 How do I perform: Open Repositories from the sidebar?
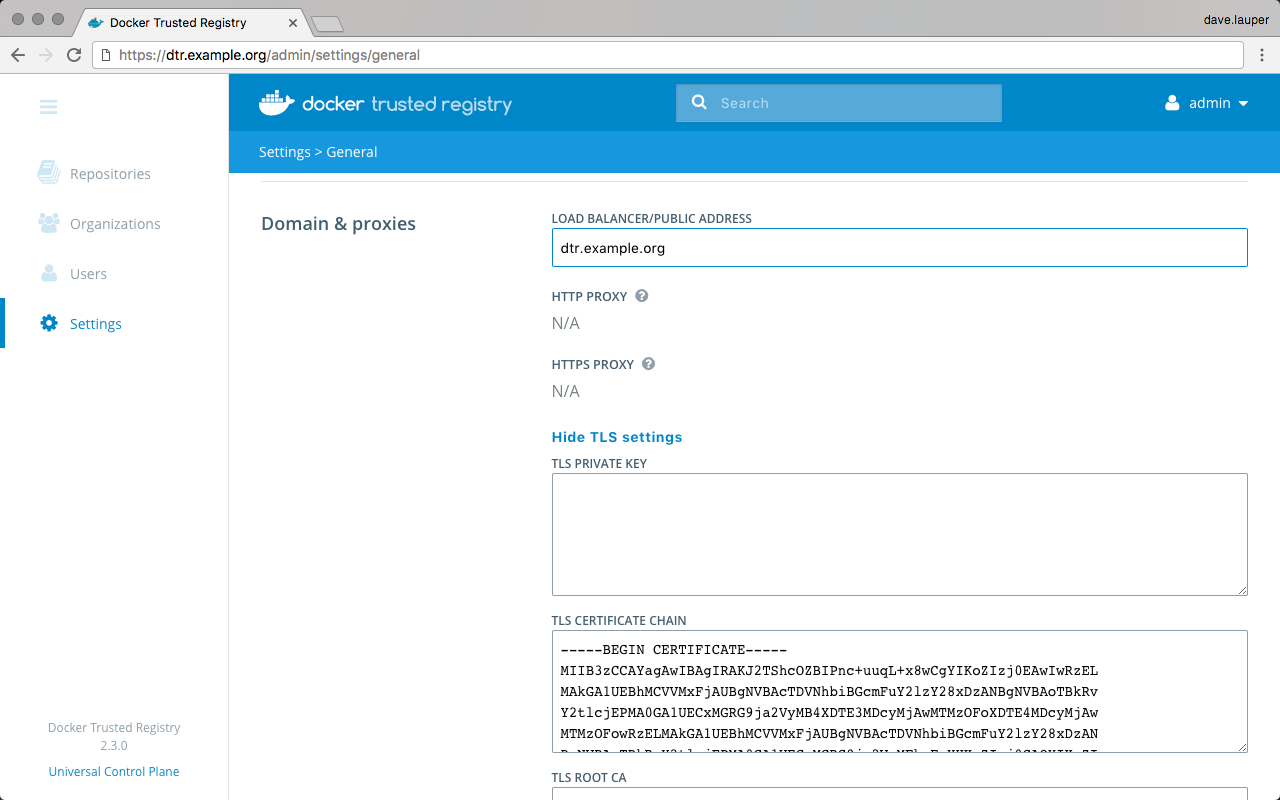110,174
